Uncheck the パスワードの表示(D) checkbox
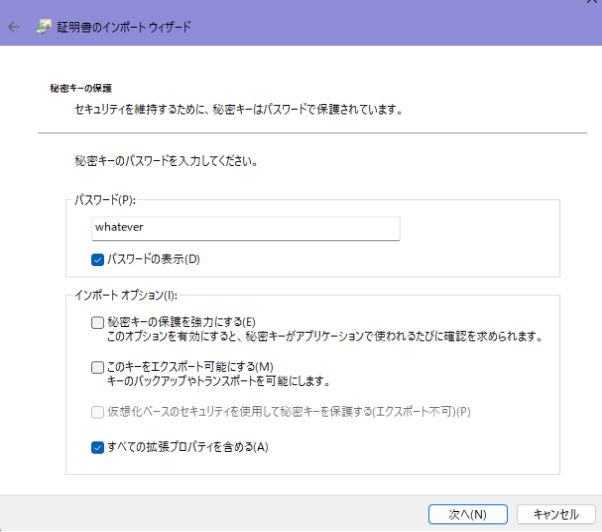Screen dimensions: 602x532 coord(98,260)
